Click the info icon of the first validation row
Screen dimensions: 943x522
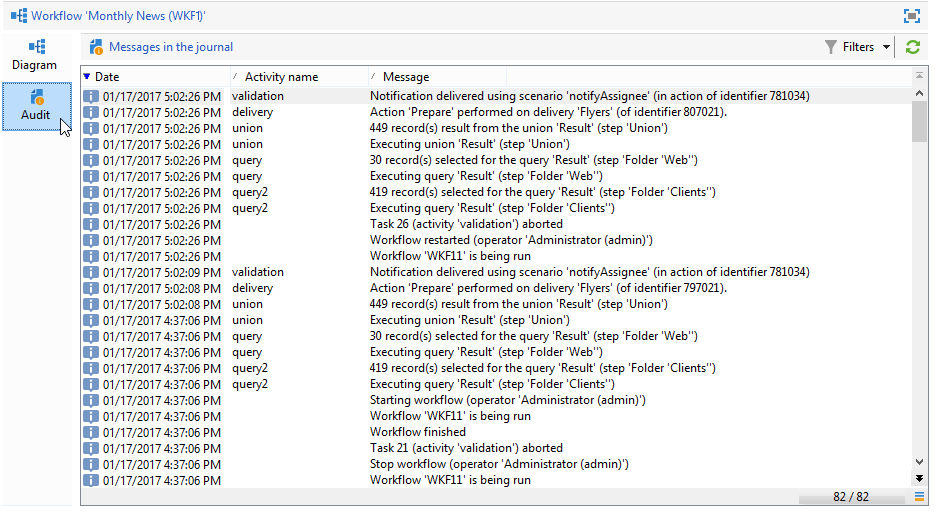tap(91, 96)
